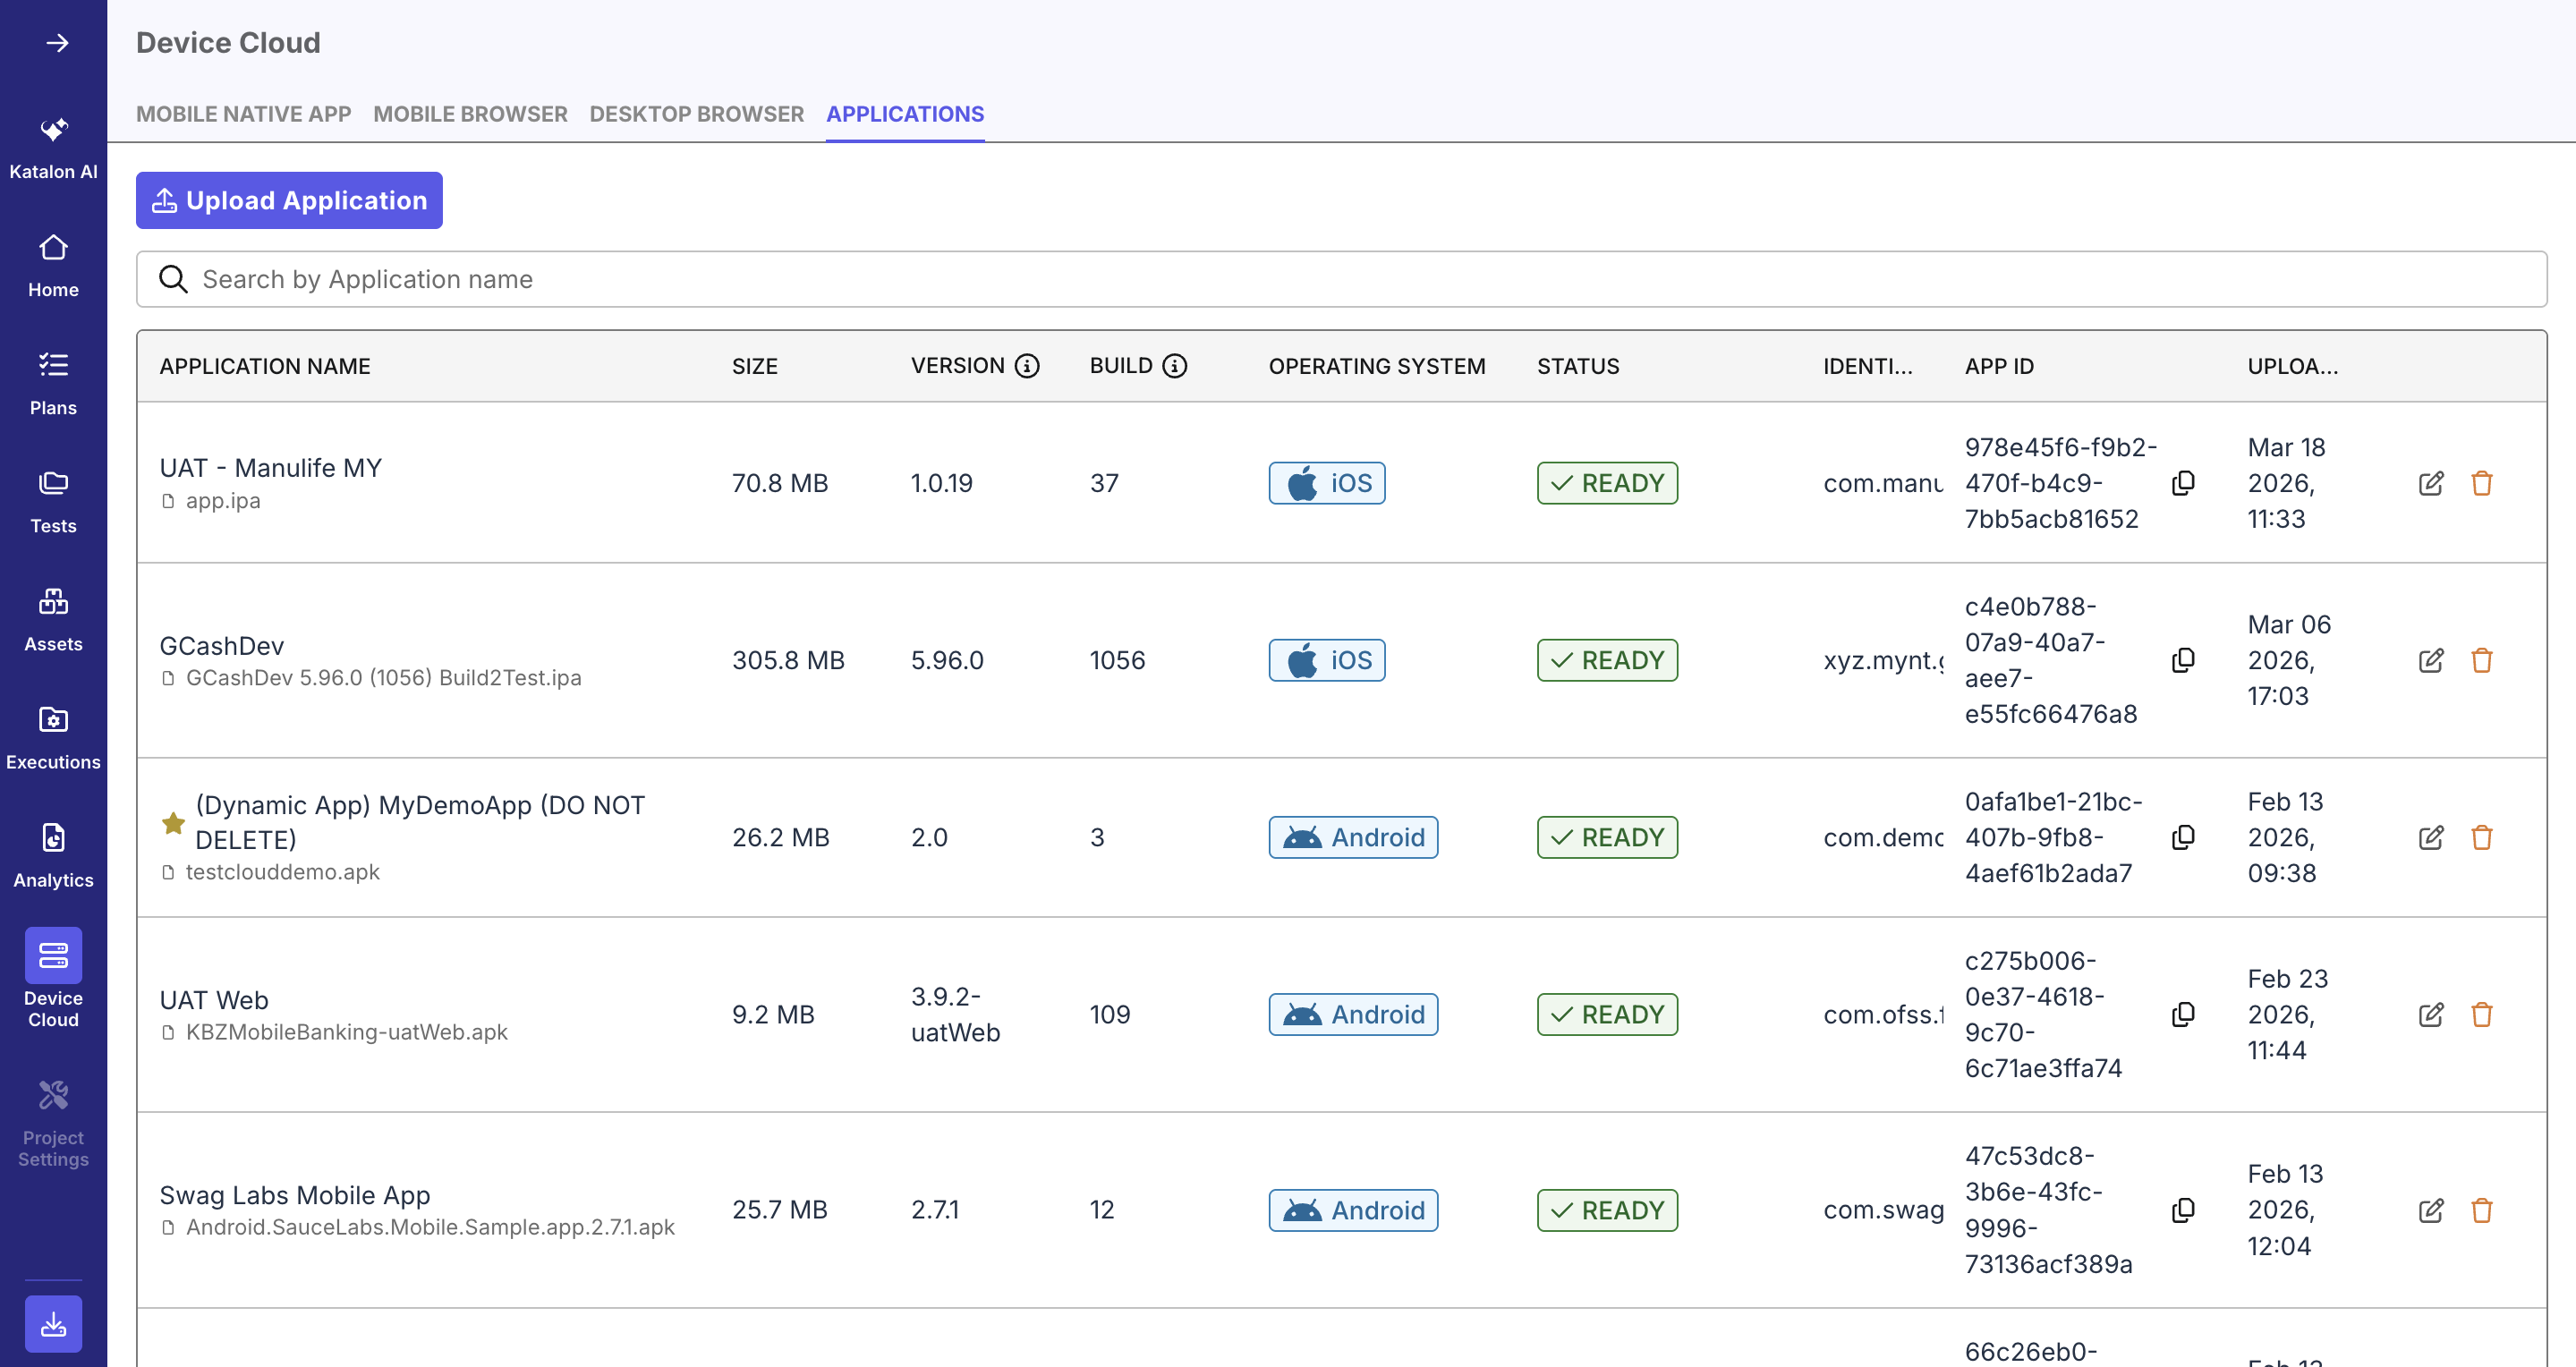This screenshot has height=1367, width=2576.
Task: Unstar the Dynamic App MyDemoApp entry
Action: [x=174, y=822]
